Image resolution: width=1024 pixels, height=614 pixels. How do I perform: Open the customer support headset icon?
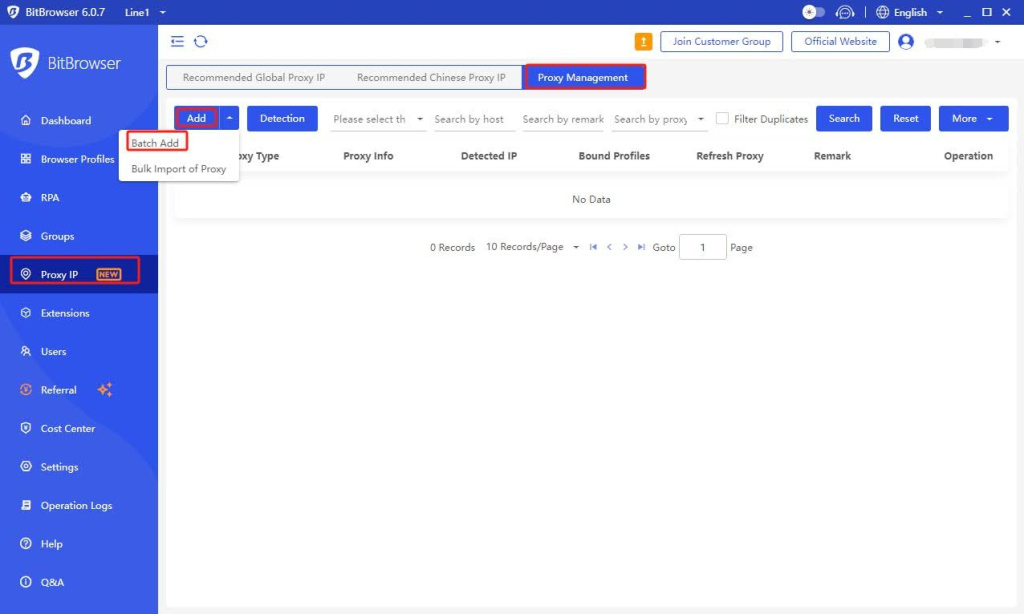845,12
